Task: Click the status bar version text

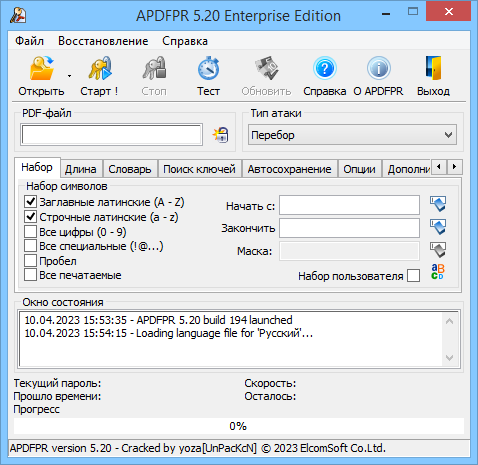Action: click(198, 448)
